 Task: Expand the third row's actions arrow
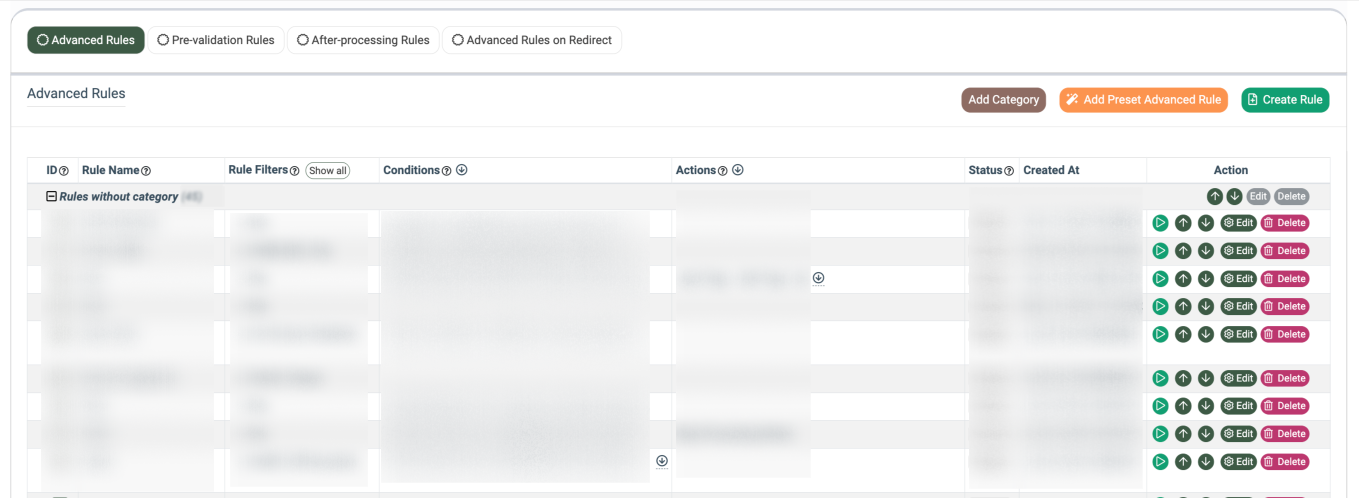818,278
